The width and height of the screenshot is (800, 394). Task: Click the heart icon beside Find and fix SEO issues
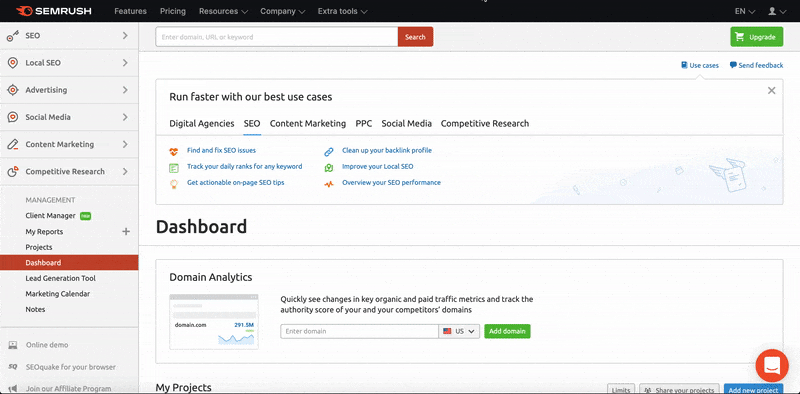(x=173, y=151)
